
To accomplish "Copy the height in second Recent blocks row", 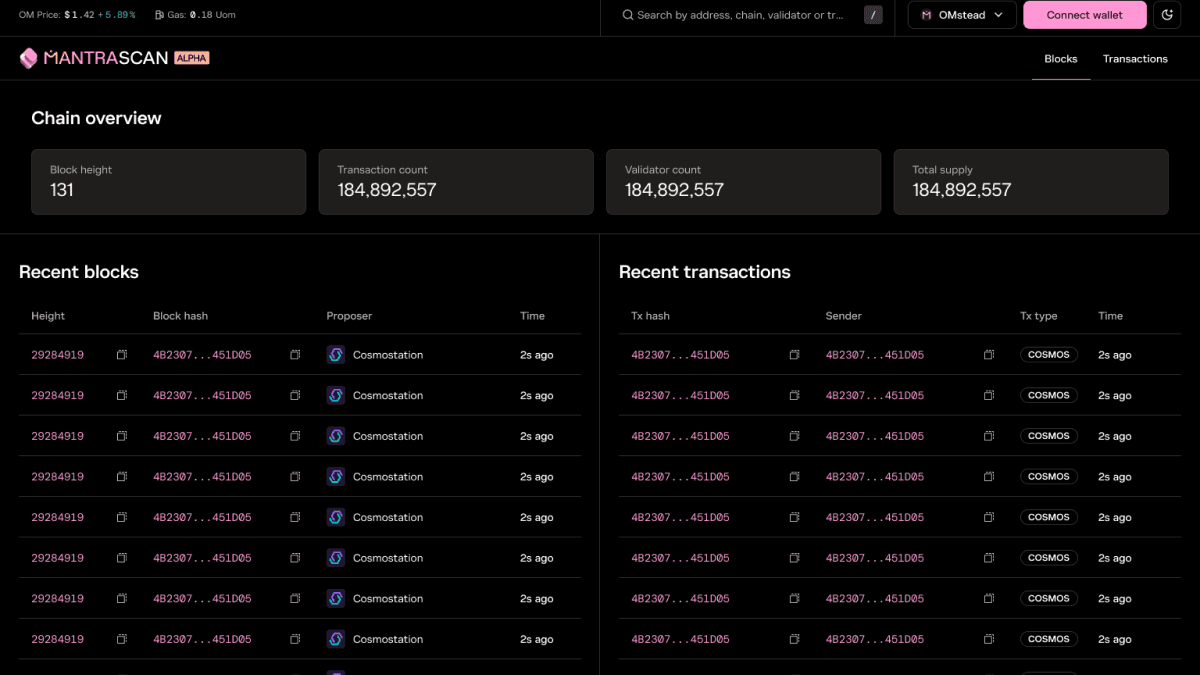I will point(122,396).
